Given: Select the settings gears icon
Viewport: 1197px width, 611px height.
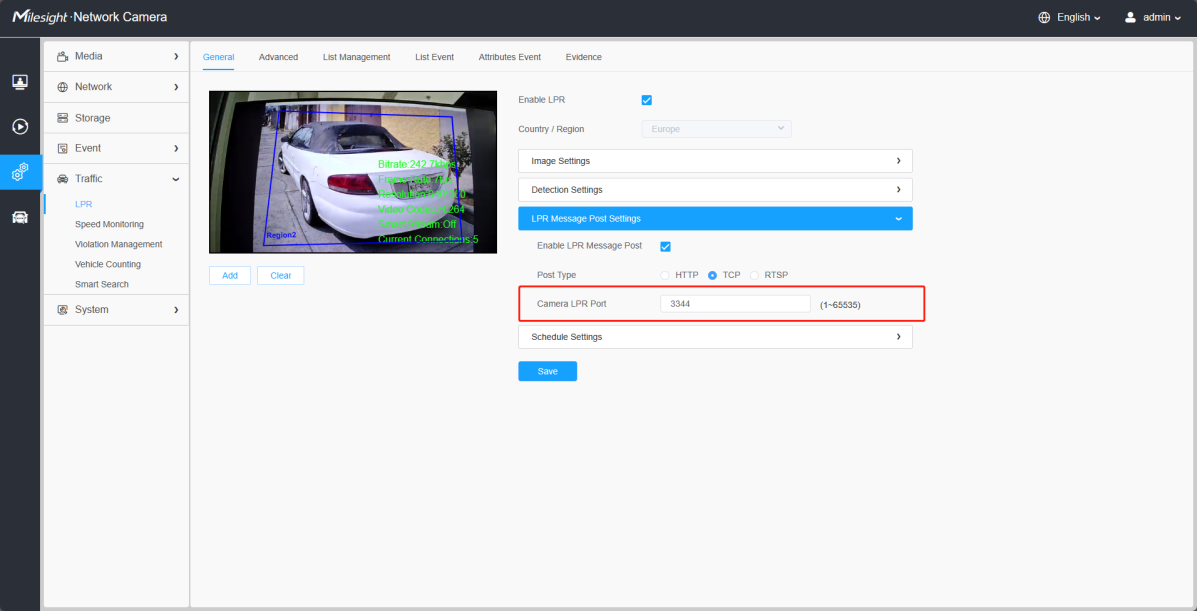Looking at the screenshot, I should [x=20, y=172].
